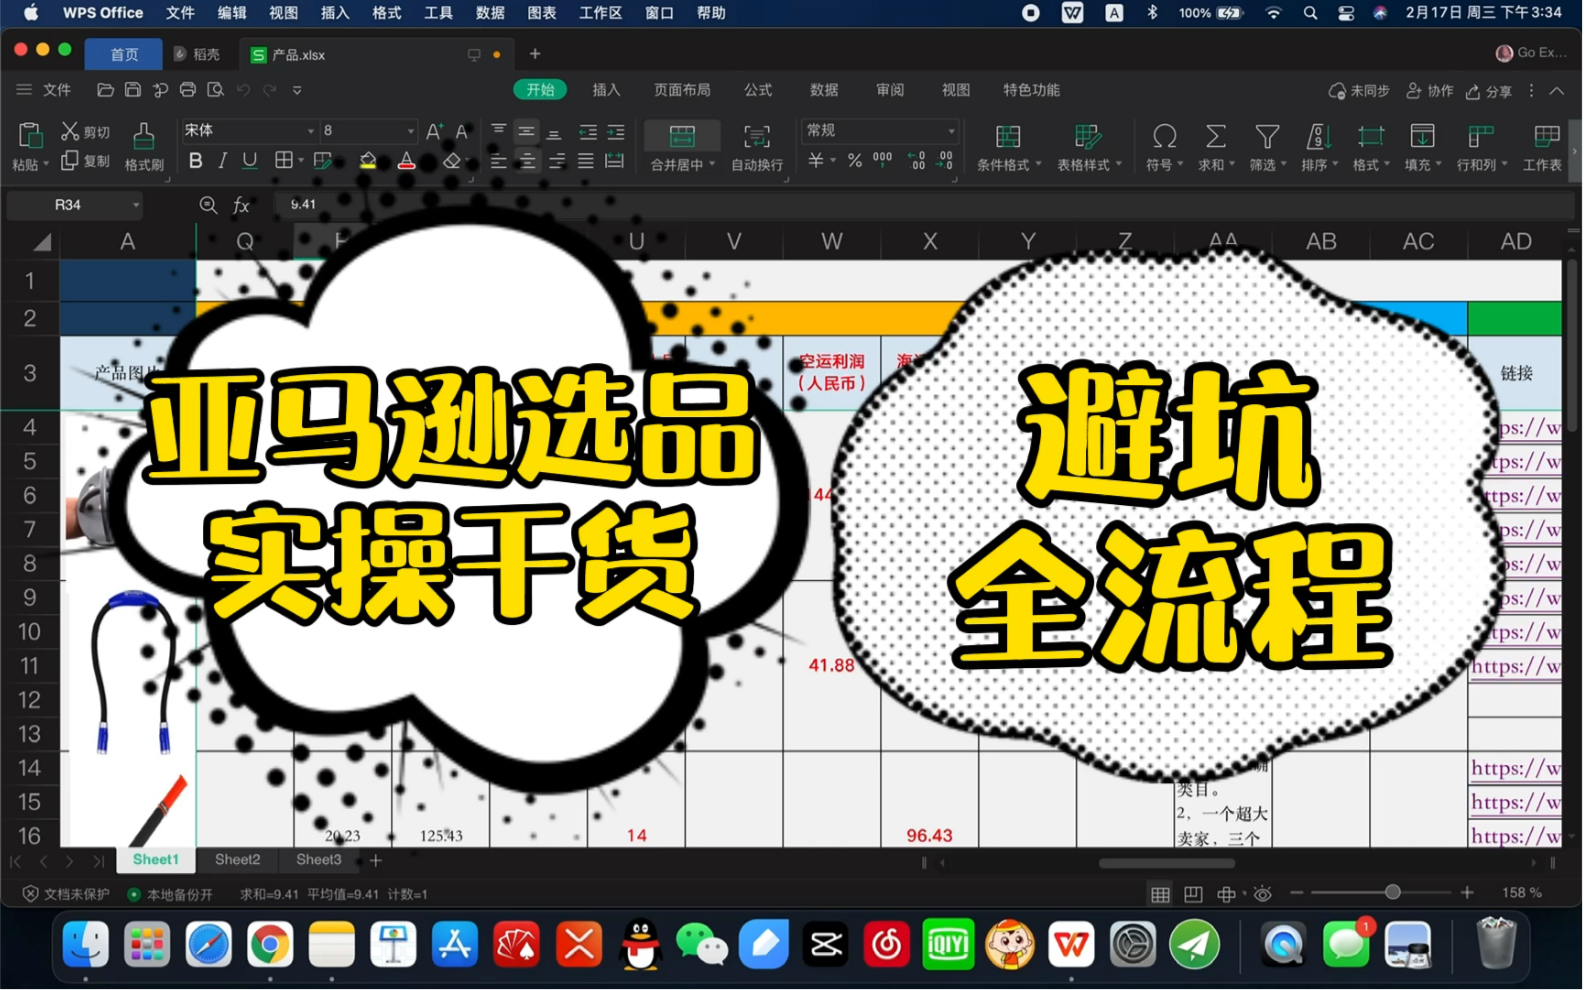Decrease decimal places
Screen dimensions: 1584x990
(945, 160)
